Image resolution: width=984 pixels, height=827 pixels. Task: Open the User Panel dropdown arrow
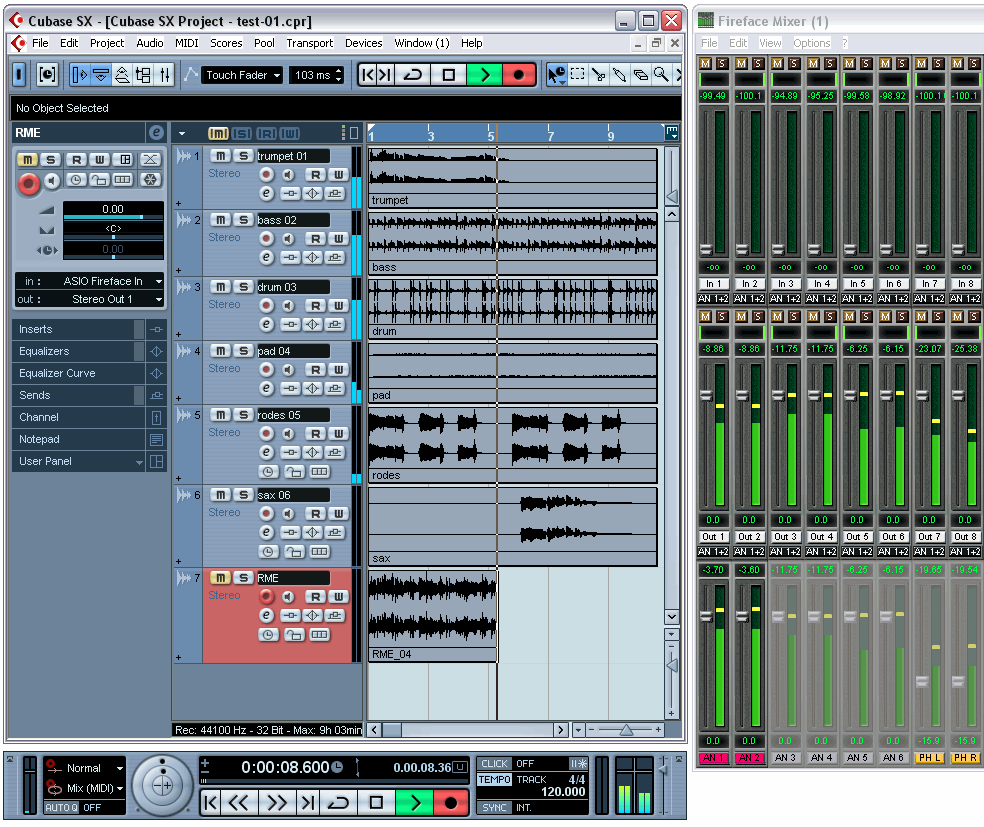pos(139,462)
